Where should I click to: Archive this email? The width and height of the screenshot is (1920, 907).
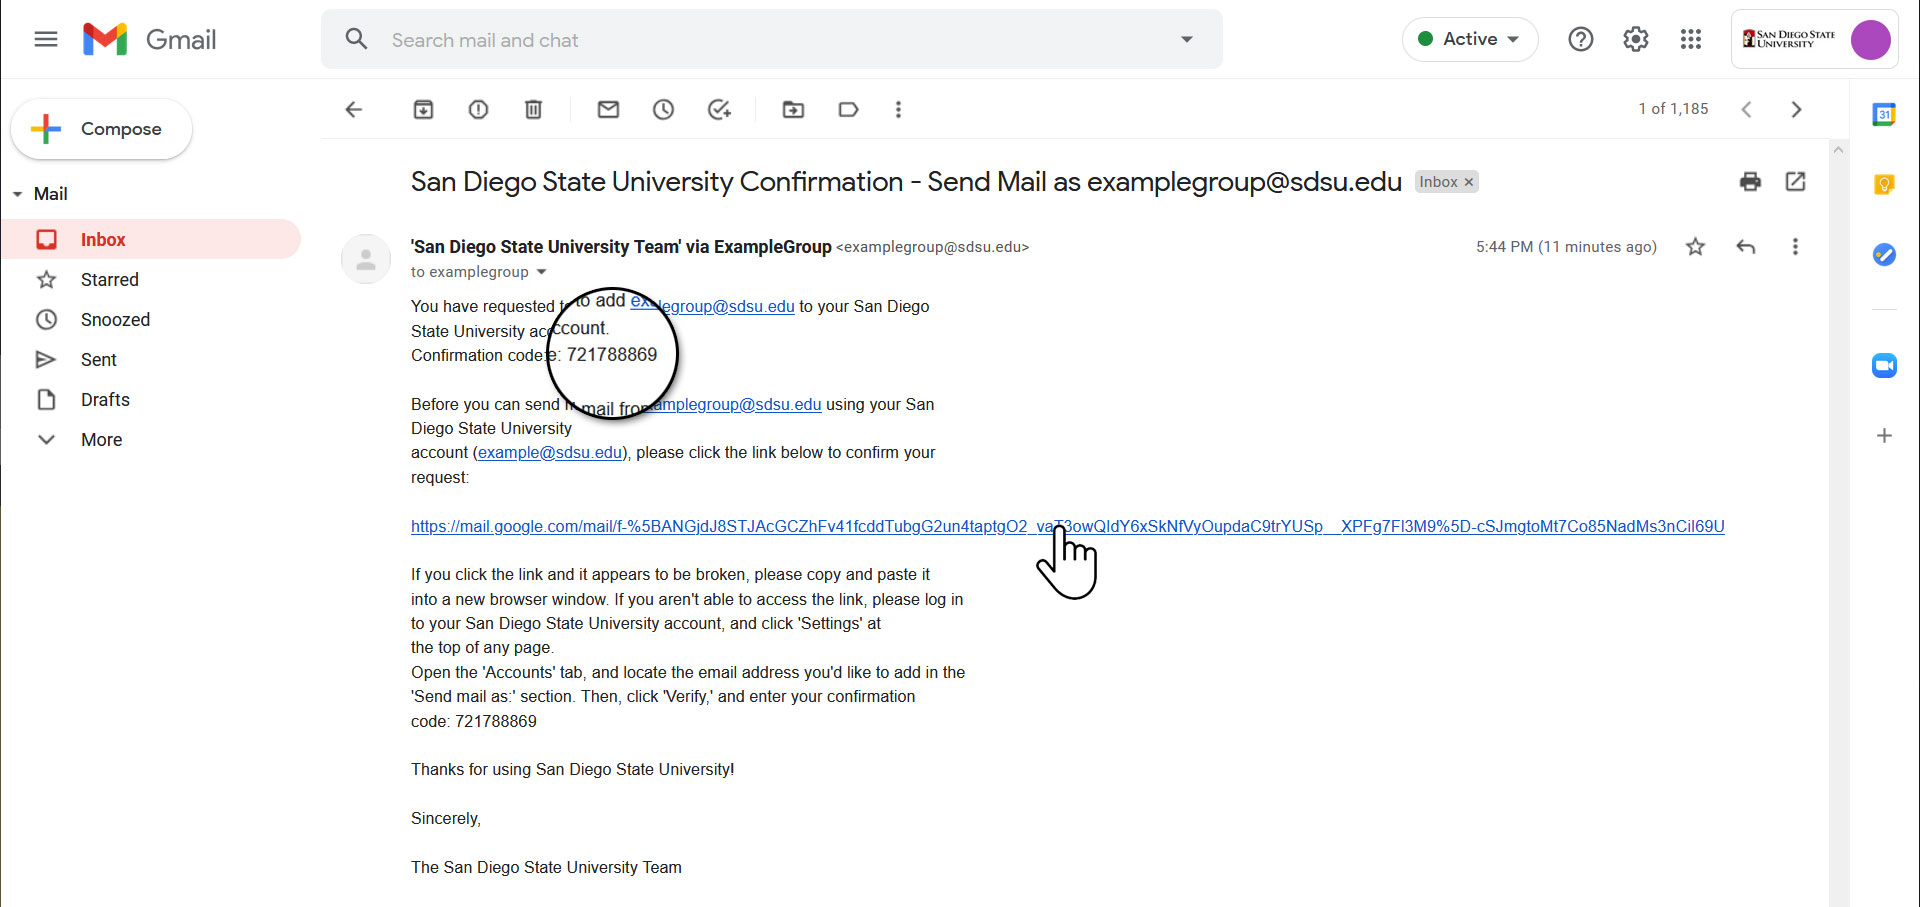[424, 109]
